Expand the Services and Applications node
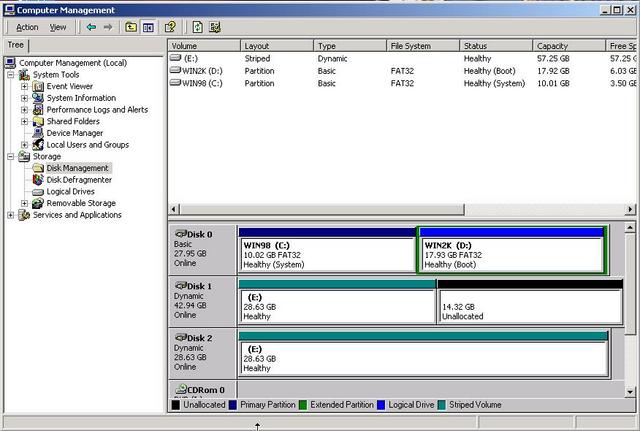 click(11, 215)
